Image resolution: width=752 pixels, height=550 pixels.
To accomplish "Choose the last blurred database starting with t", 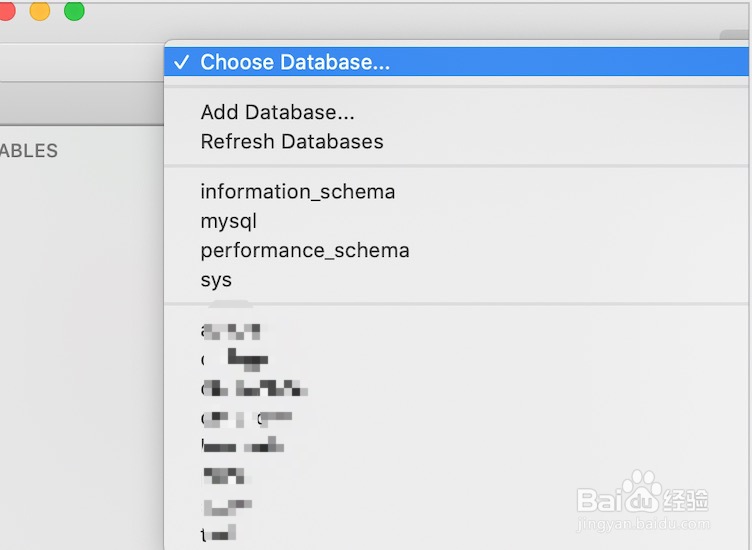I will click(x=218, y=534).
